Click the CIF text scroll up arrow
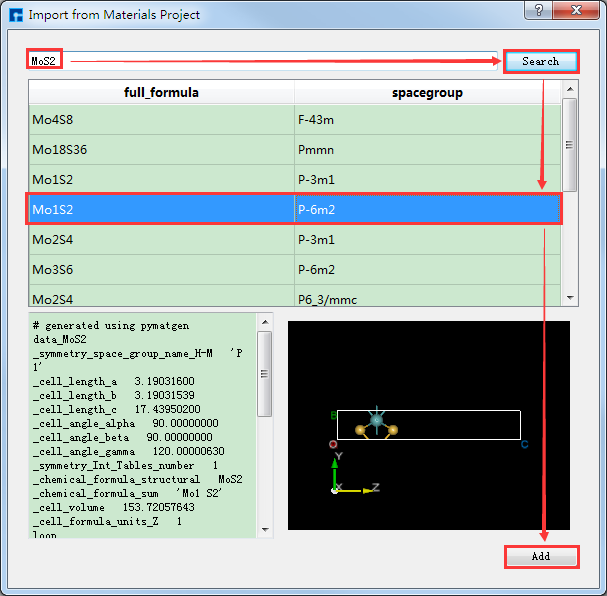Image resolution: width=607 pixels, height=596 pixels. [x=264, y=322]
